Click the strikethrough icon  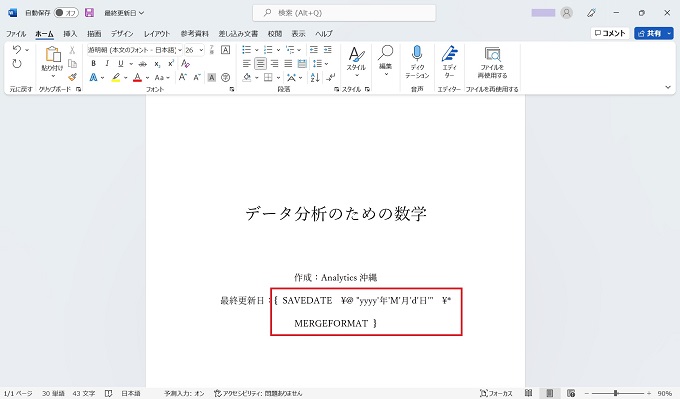pos(143,64)
